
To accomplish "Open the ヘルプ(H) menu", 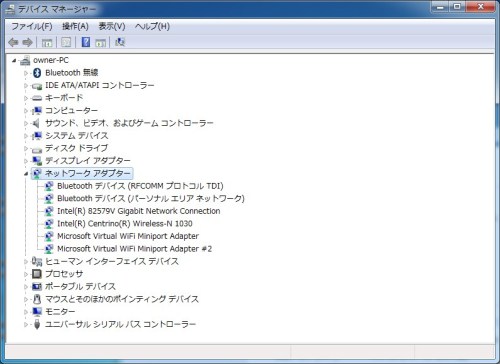I will 152,26.
